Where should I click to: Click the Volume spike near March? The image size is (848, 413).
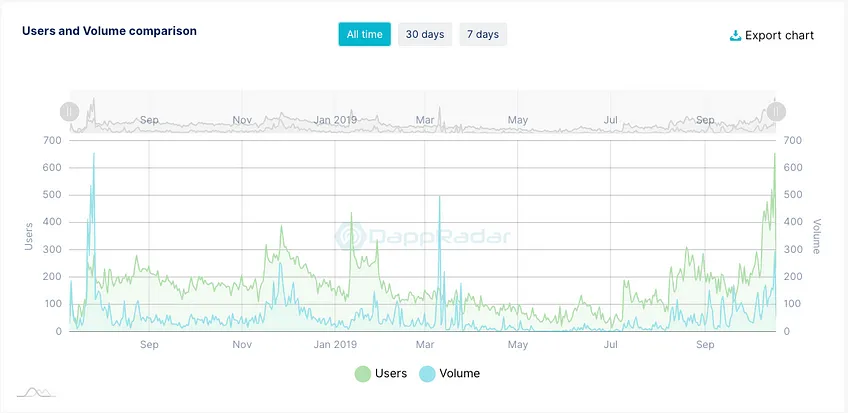point(439,198)
